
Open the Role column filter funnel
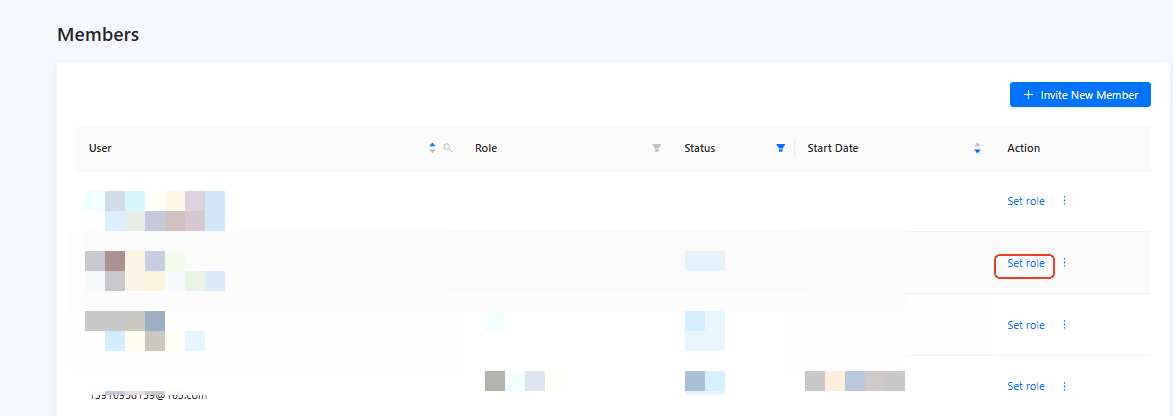tap(657, 148)
